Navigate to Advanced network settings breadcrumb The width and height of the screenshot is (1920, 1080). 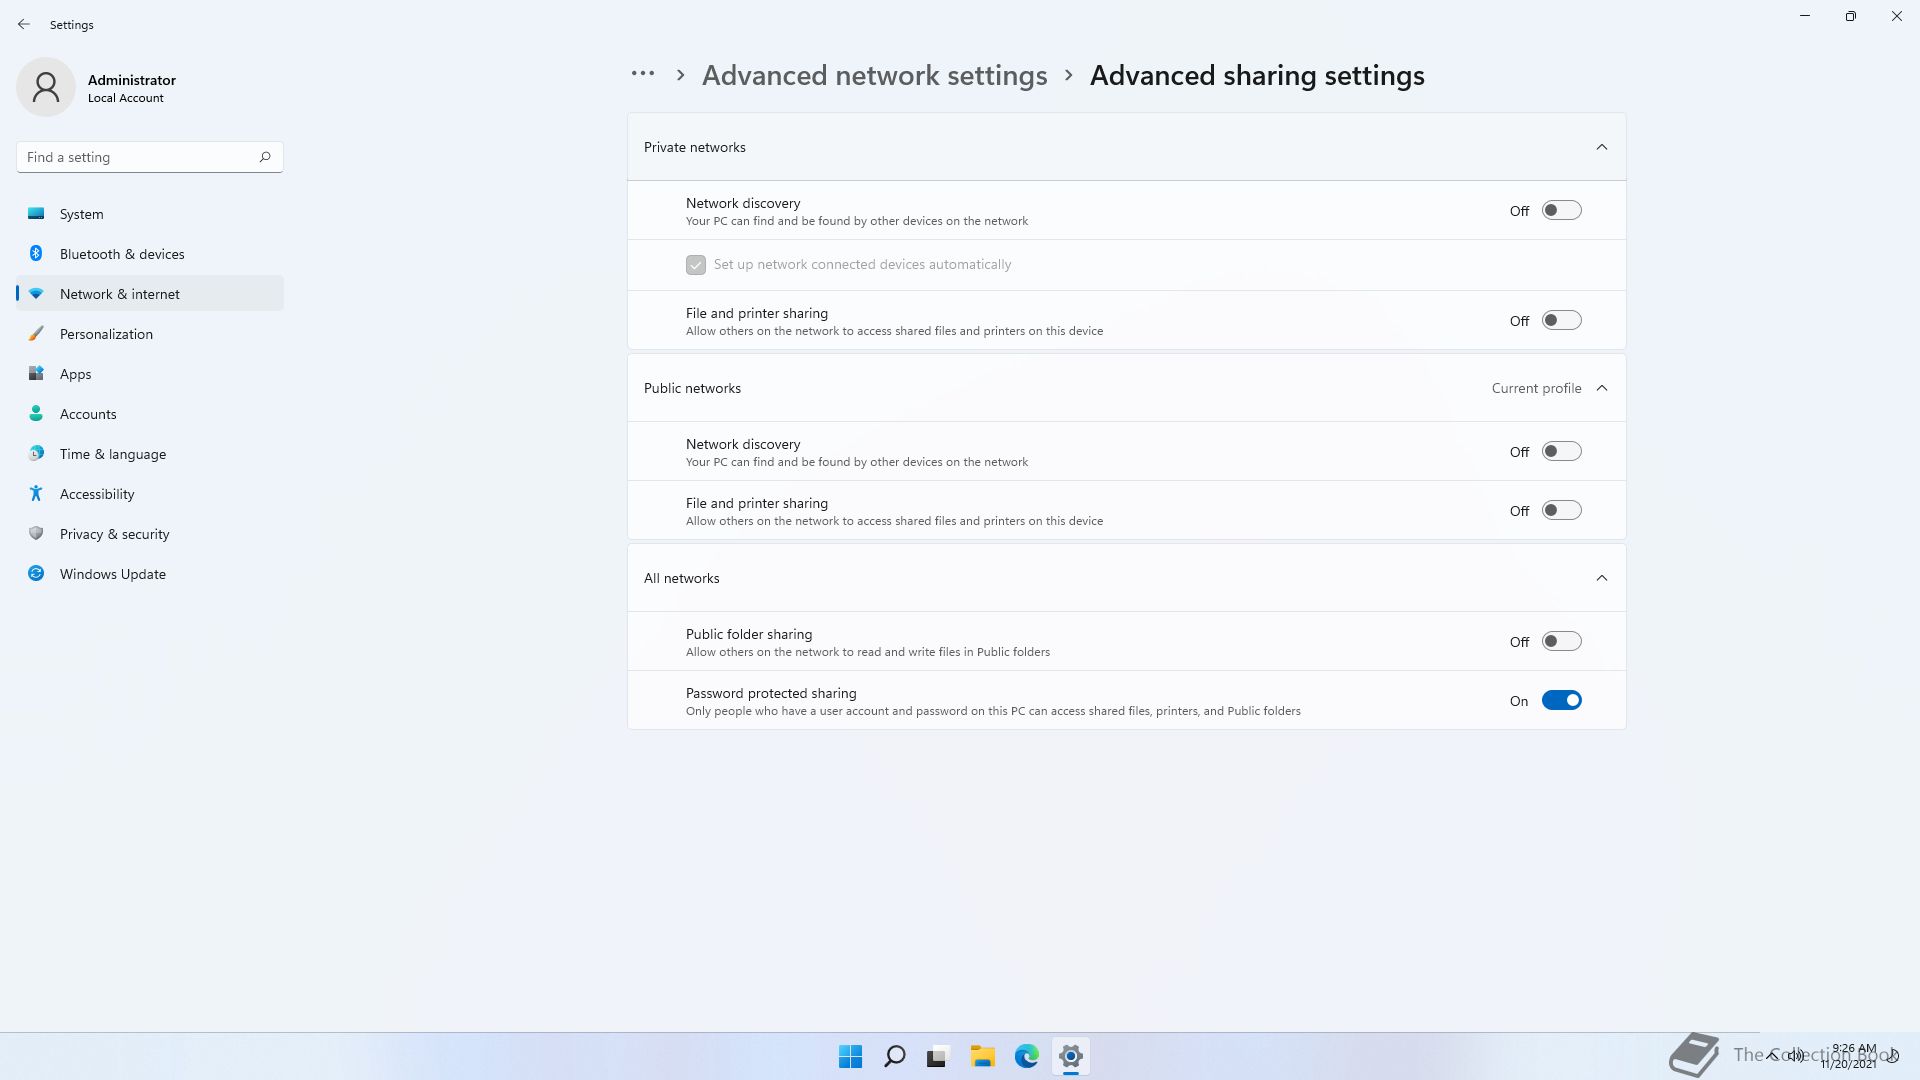click(x=875, y=75)
